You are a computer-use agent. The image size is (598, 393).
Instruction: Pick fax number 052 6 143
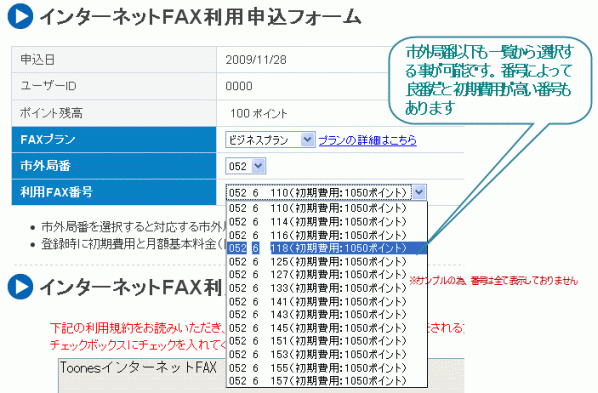tap(327, 314)
